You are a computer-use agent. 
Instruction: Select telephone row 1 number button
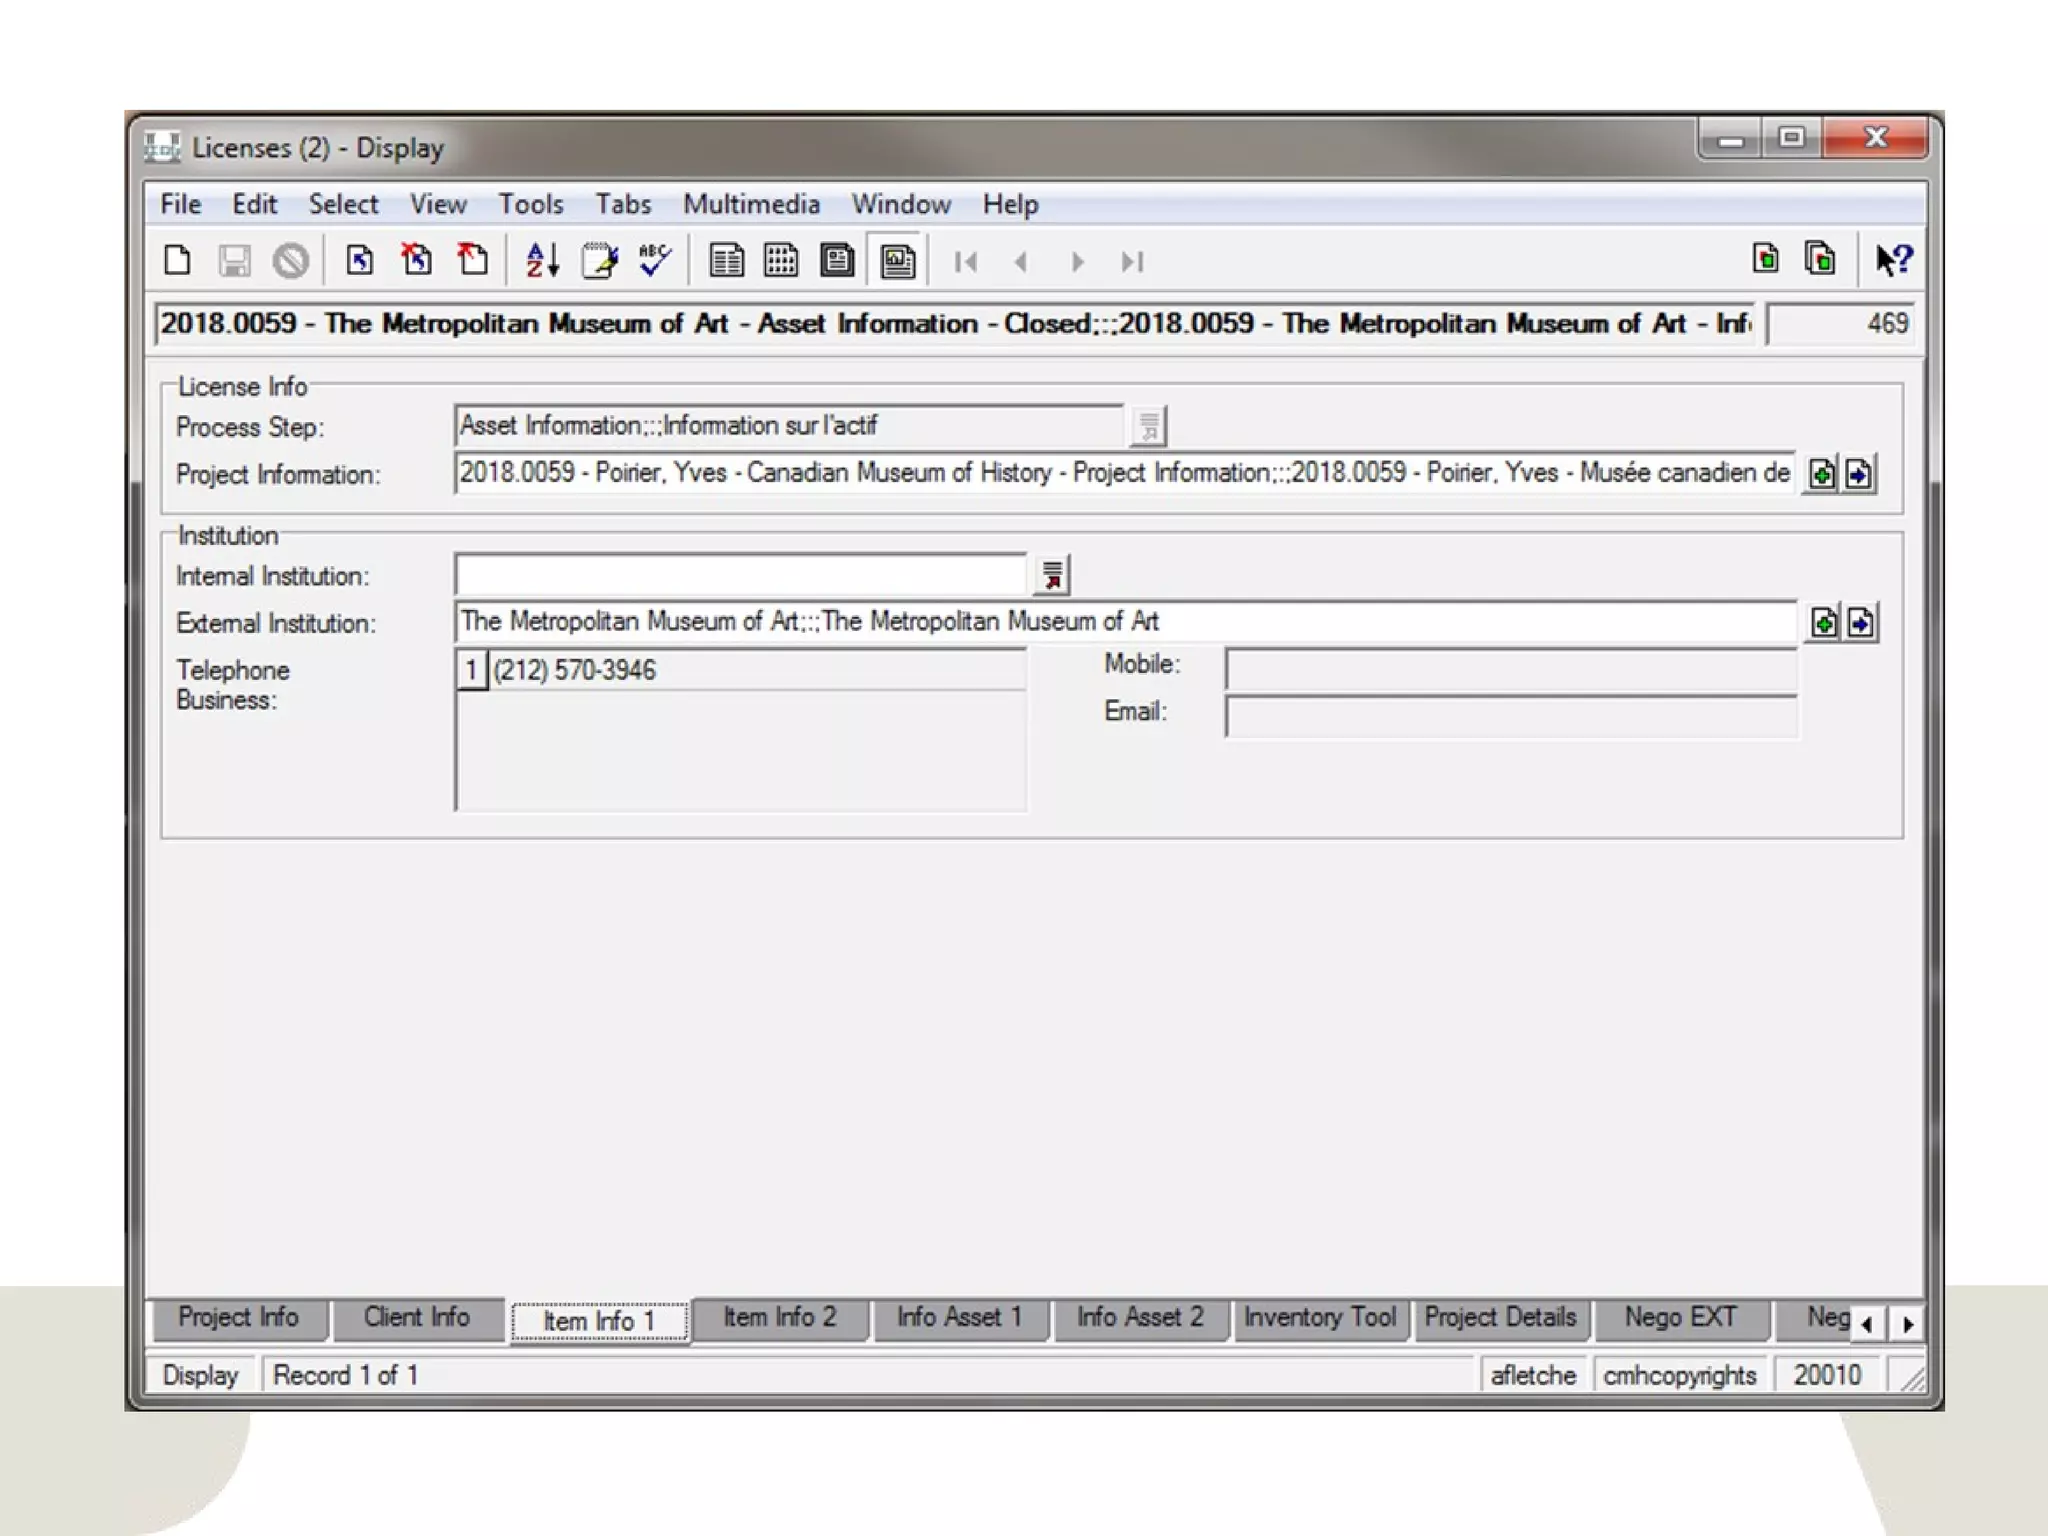pyautogui.click(x=471, y=670)
